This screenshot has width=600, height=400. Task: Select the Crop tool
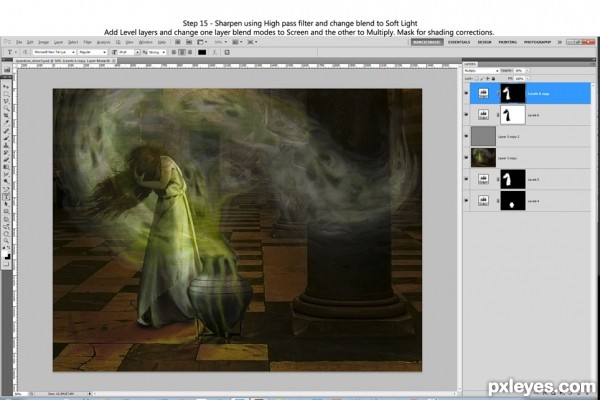coord(7,116)
